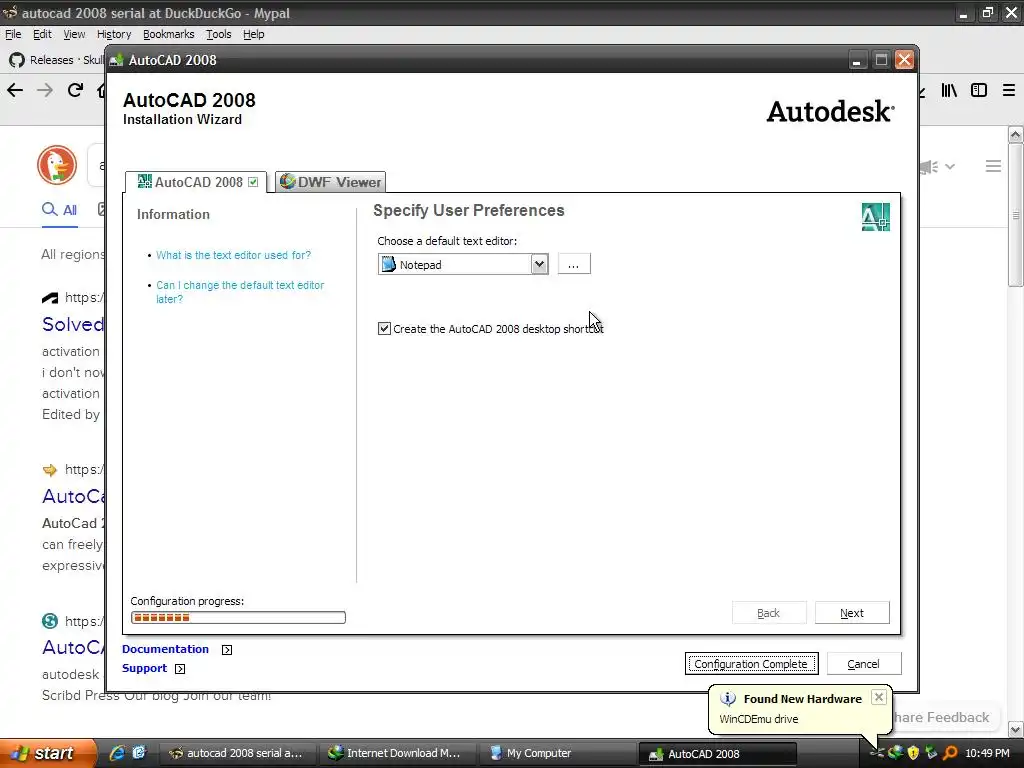Click the browser Forward arrow icon
Image resolution: width=1024 pixels, height=768 pixels.
[45, 90]
